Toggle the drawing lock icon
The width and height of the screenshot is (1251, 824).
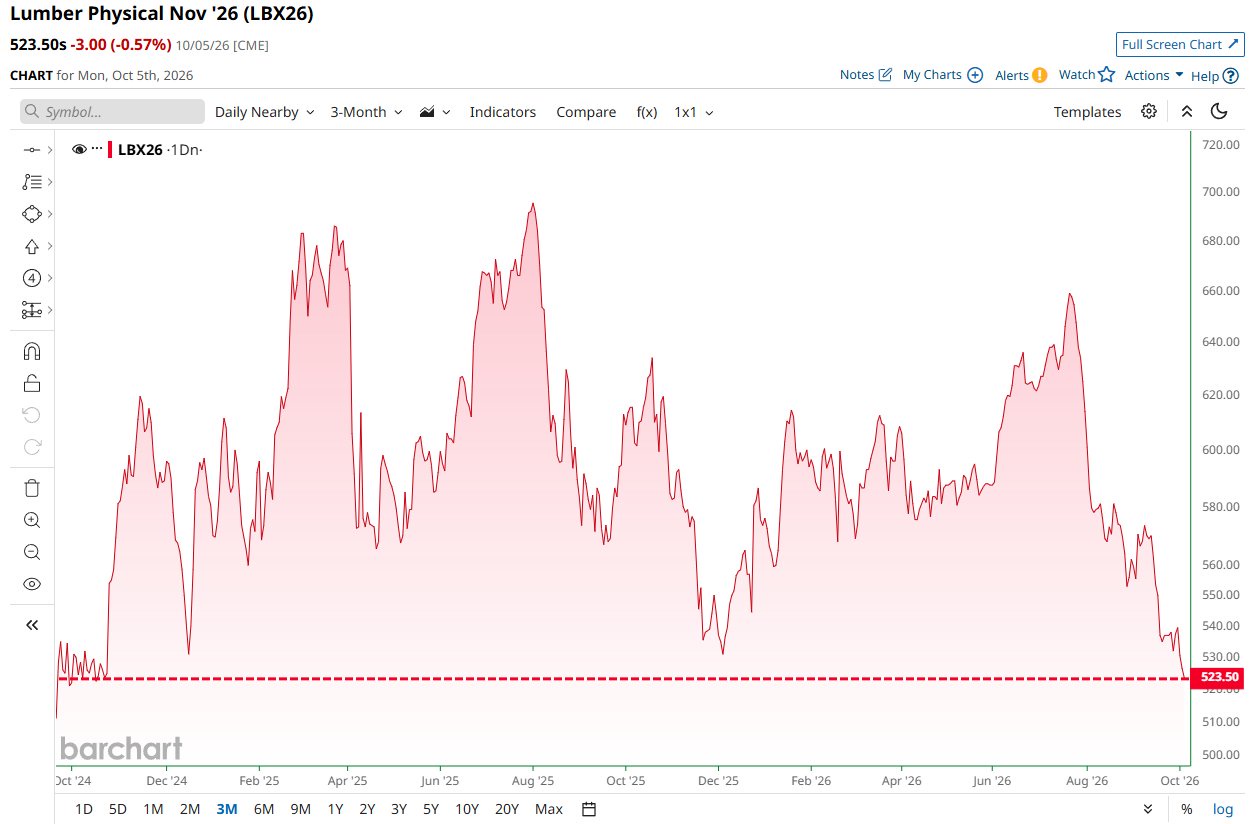31,383
